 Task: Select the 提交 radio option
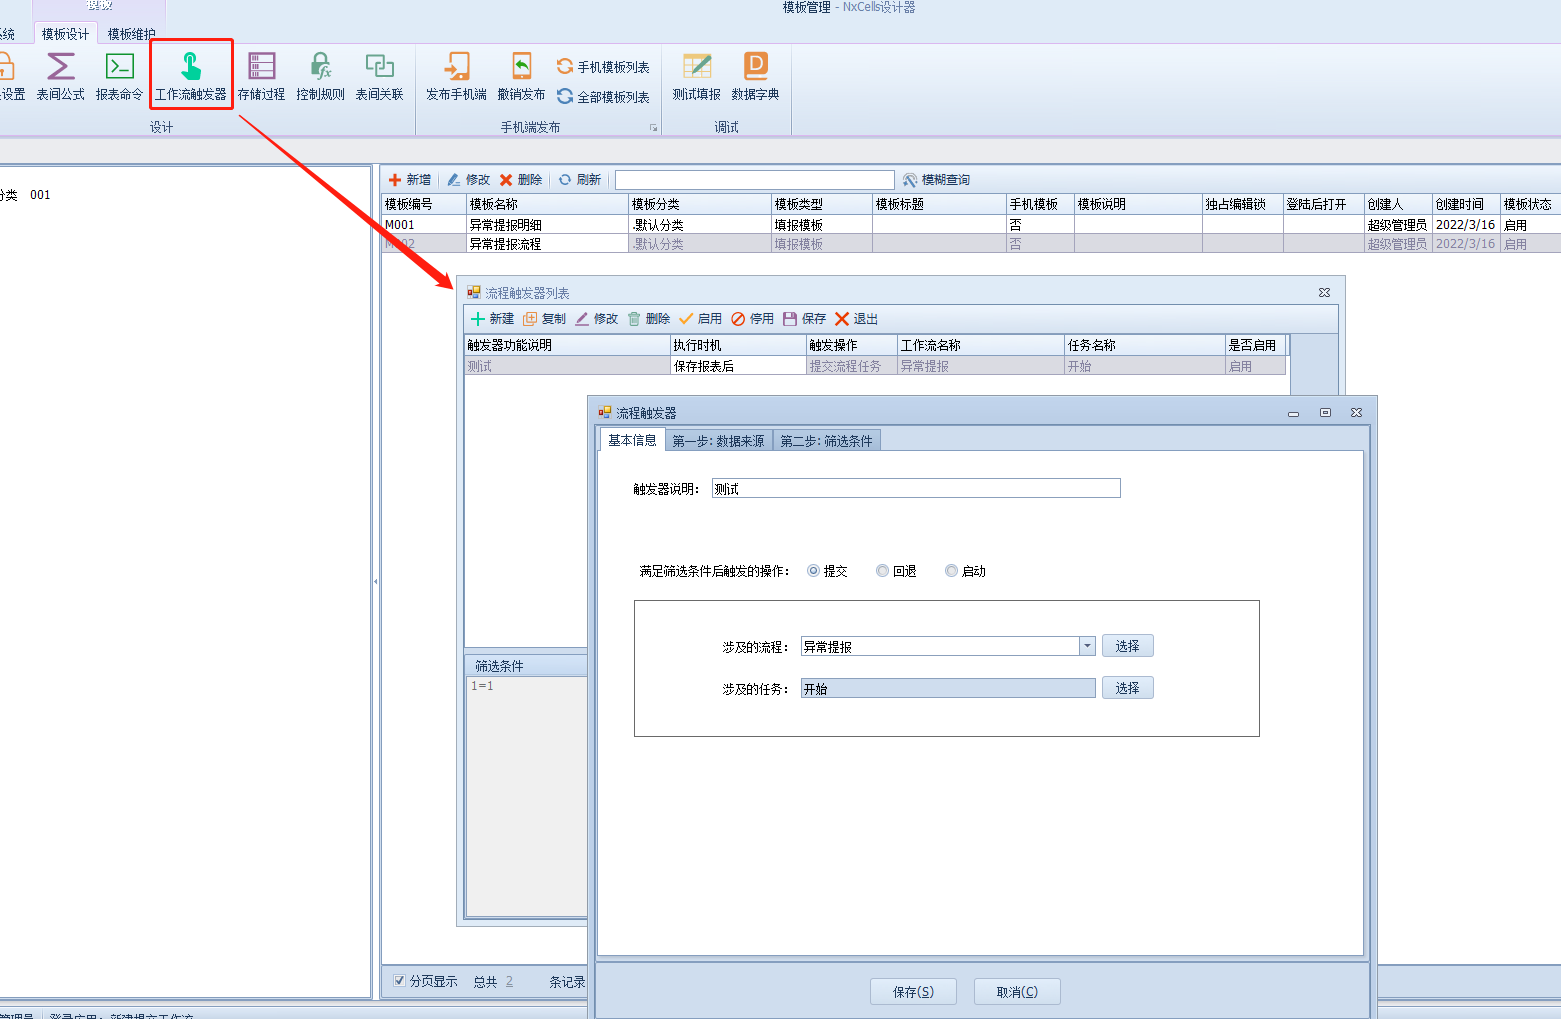(x=813, y=571)
